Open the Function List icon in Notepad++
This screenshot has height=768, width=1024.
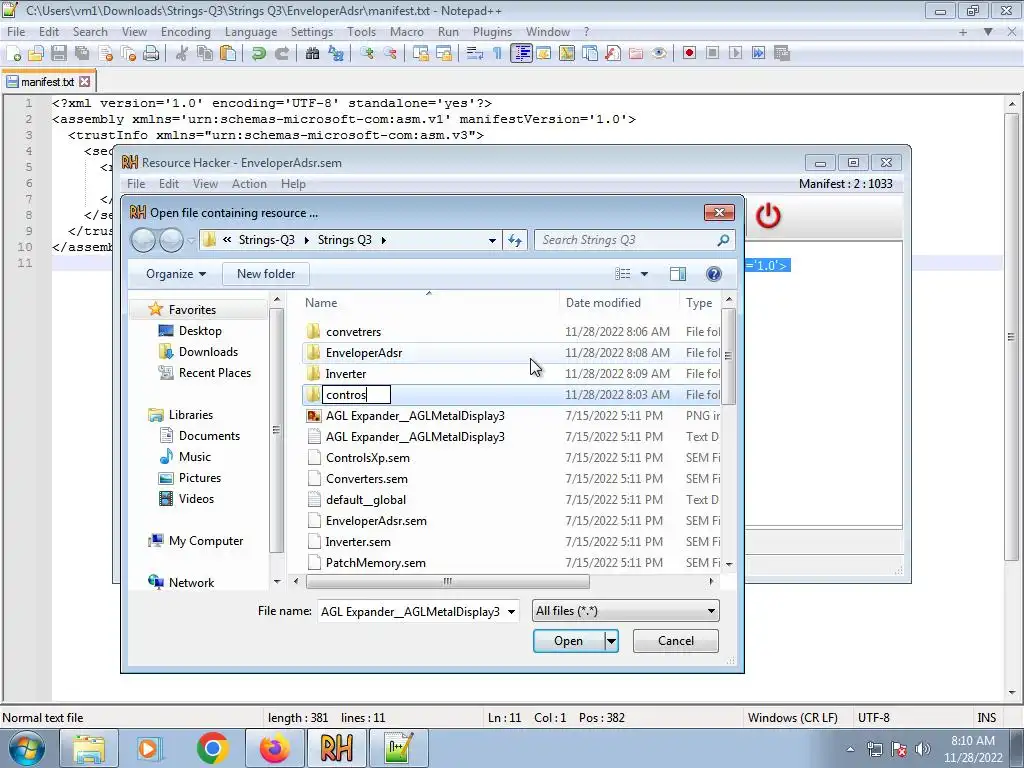point(613,54)
